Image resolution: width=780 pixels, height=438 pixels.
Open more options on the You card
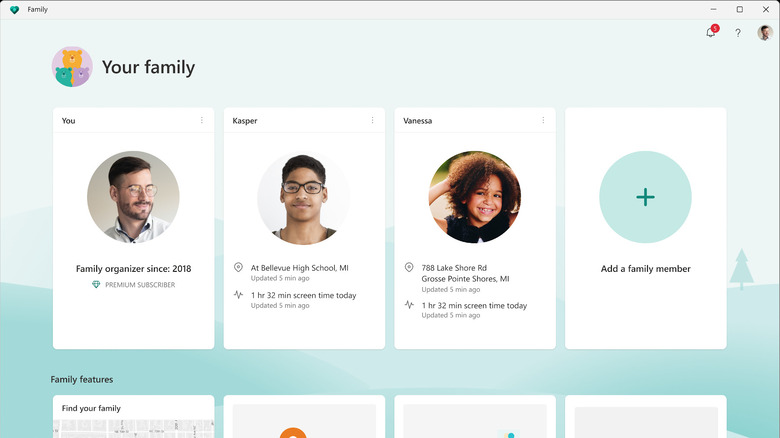[x=201, y=121]
